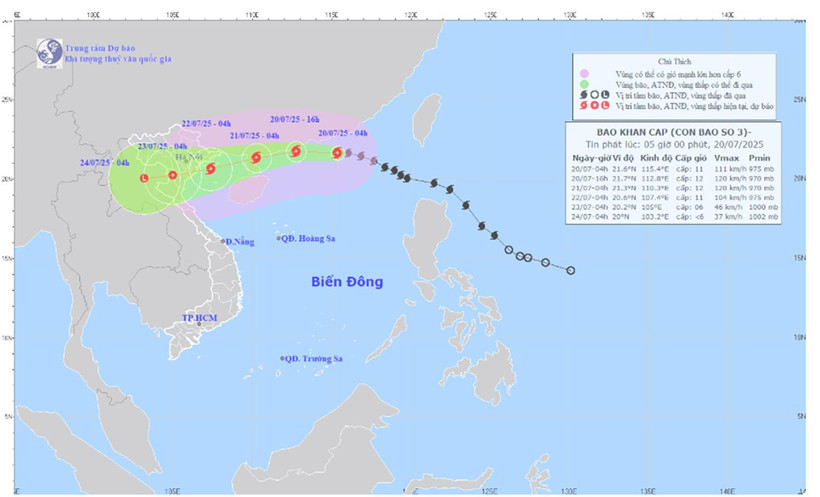
Task: Click the storm icon at 20/07/25 - 16h
Action: [x=295, y=151]
